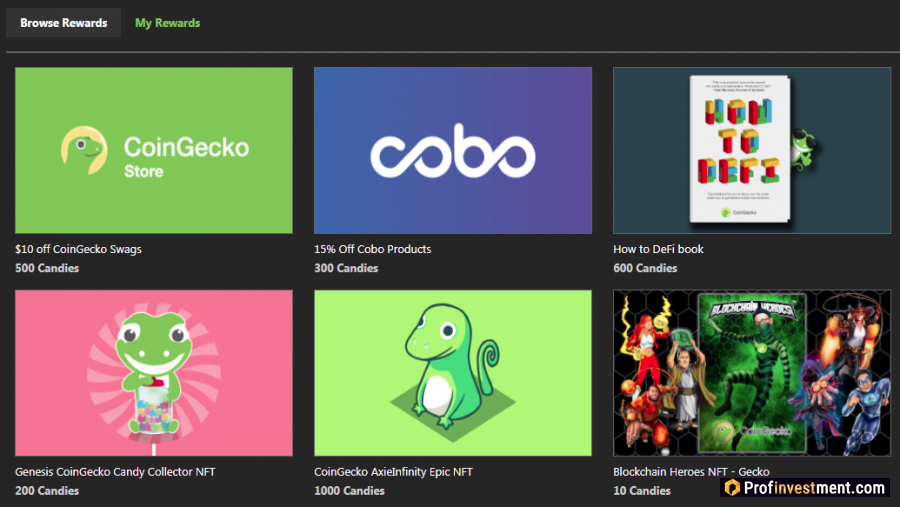This screenshot has height=507, width=900.
Task: Switch to the Browse Rewards tab
Action: [x=64, y=23]
